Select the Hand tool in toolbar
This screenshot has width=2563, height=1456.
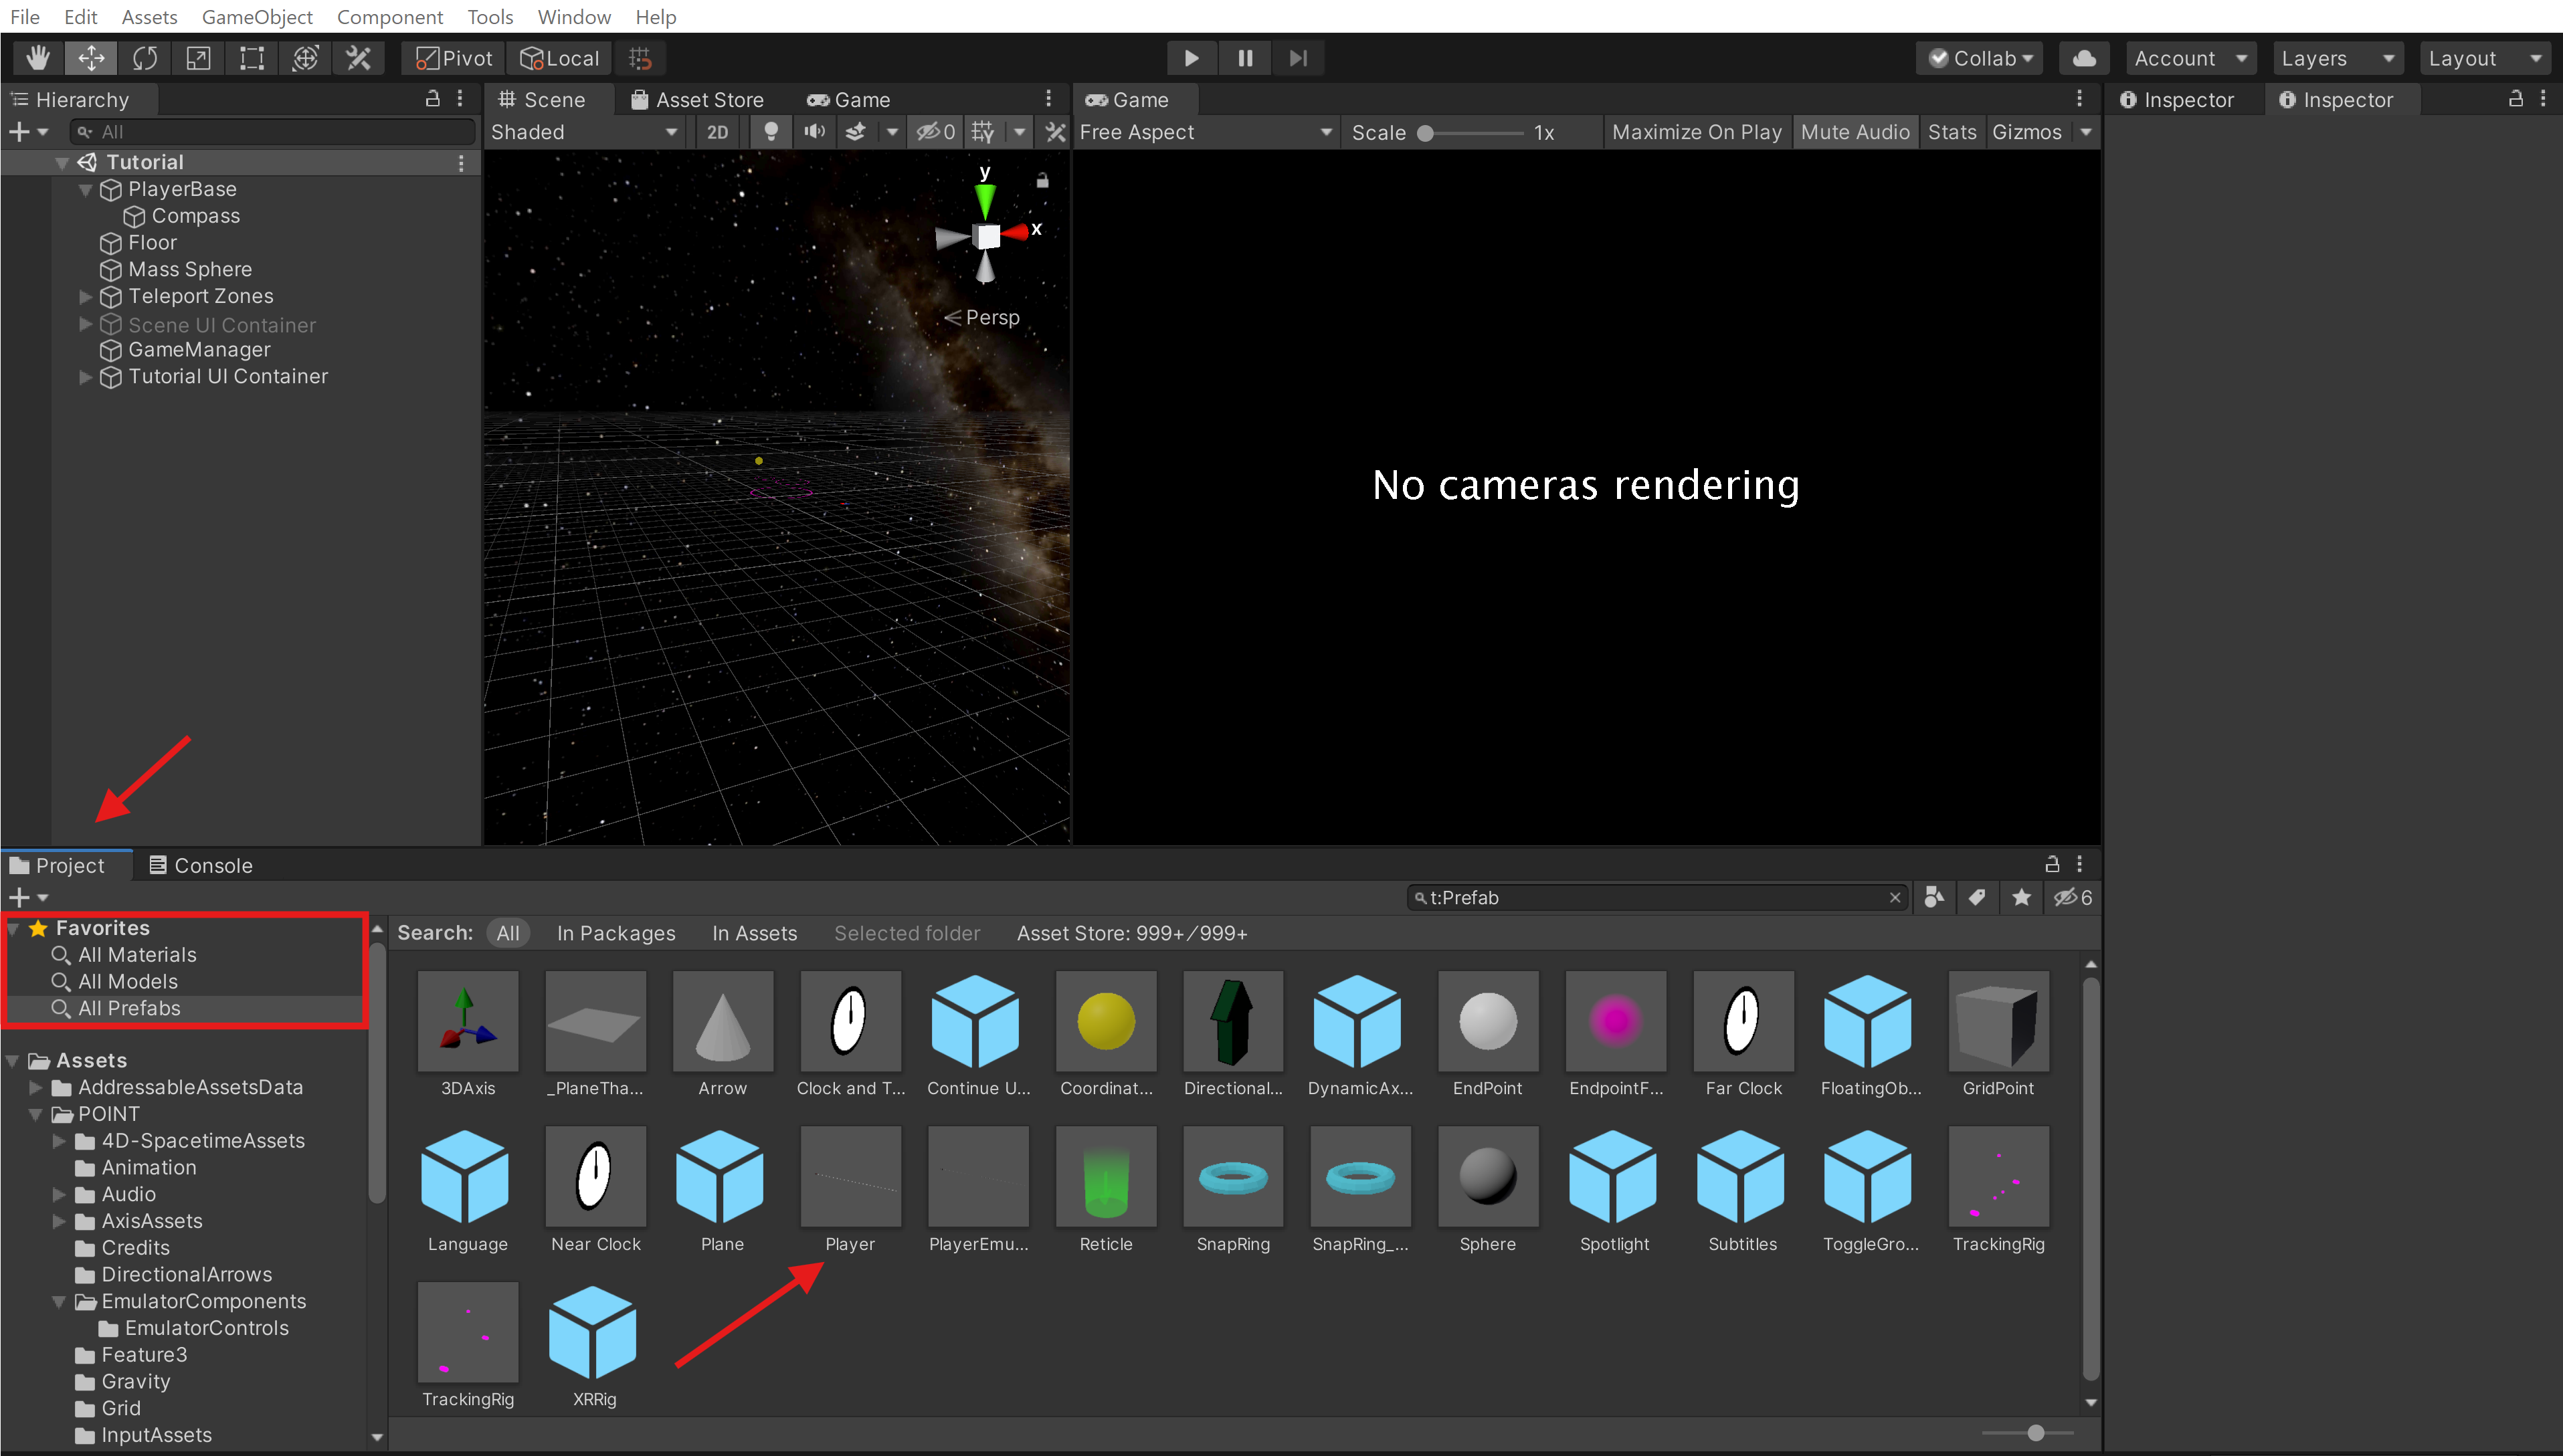[38, 58]
